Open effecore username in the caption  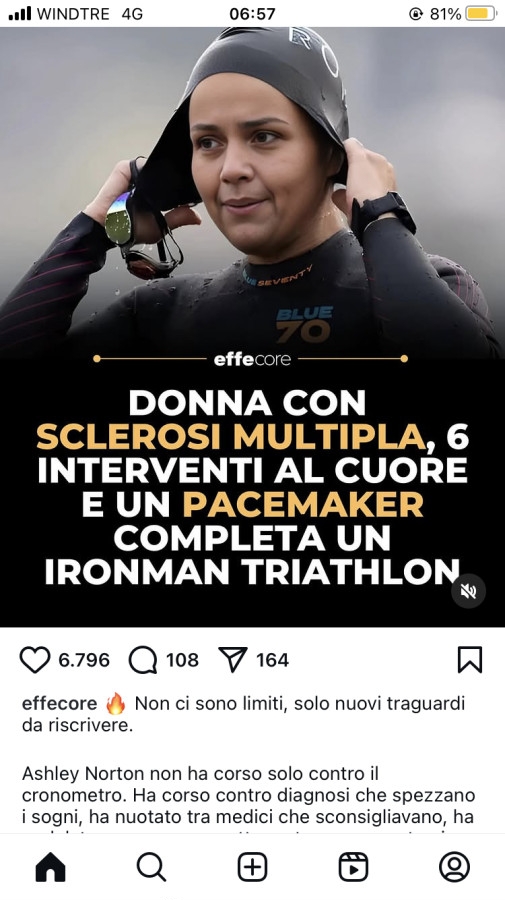click(x=60, y=704)
